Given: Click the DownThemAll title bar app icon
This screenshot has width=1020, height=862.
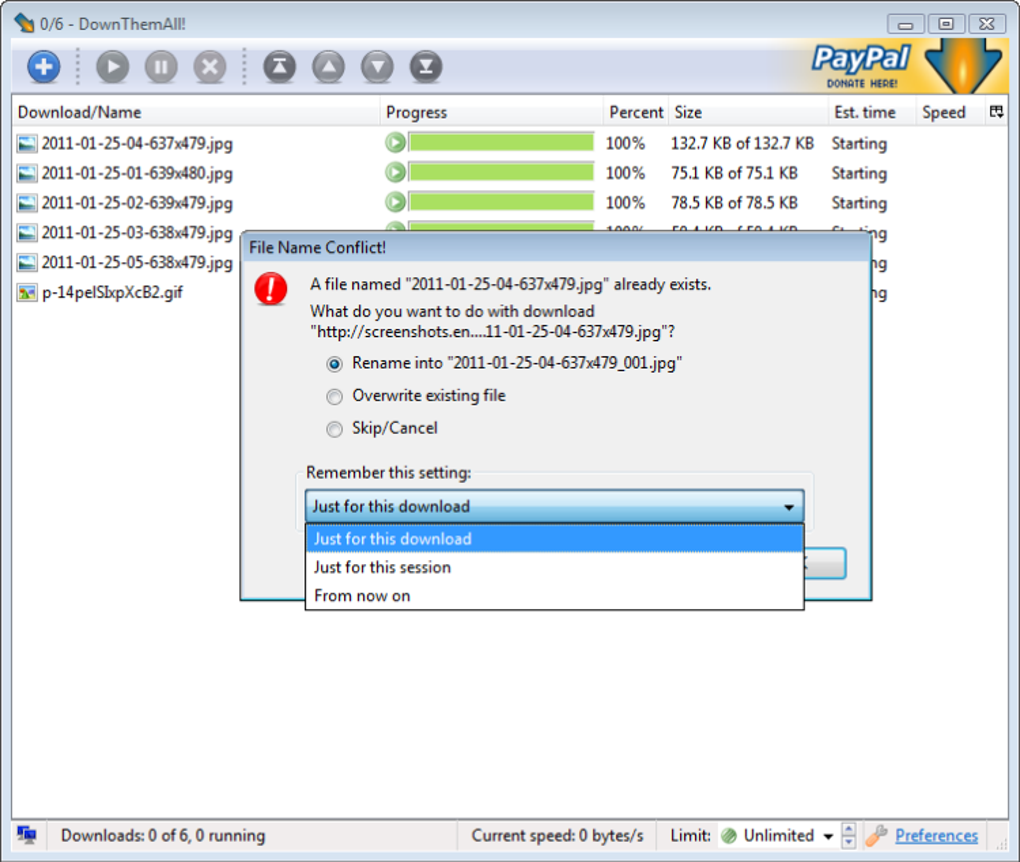Looking at the screenshot, I should (x=24, y=23).
